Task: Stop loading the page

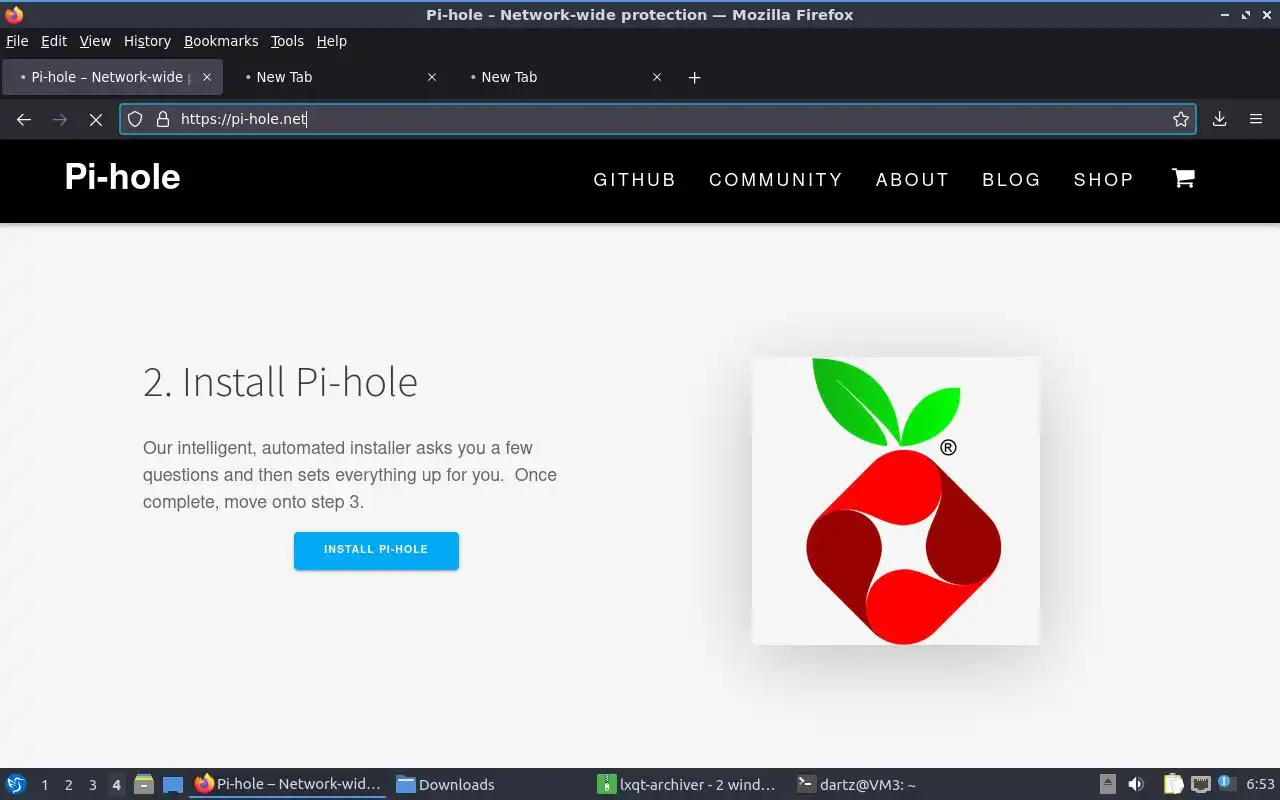Action: pyautogui.click(x=95, y=119)
